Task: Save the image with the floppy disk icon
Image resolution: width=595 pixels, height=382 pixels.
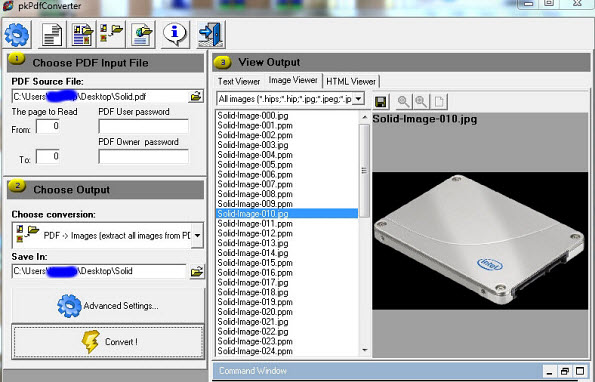Action: (x=381, y=102)
